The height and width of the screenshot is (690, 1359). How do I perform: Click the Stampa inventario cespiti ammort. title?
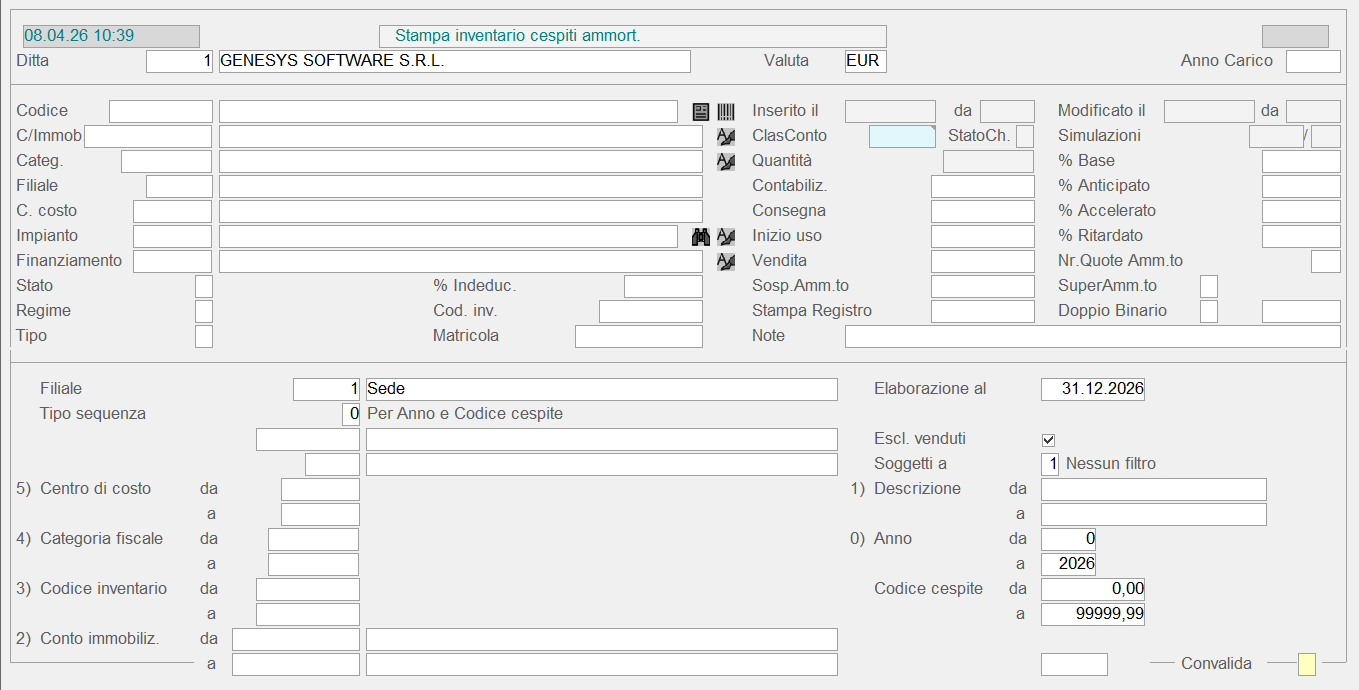(x=632, y=36)
